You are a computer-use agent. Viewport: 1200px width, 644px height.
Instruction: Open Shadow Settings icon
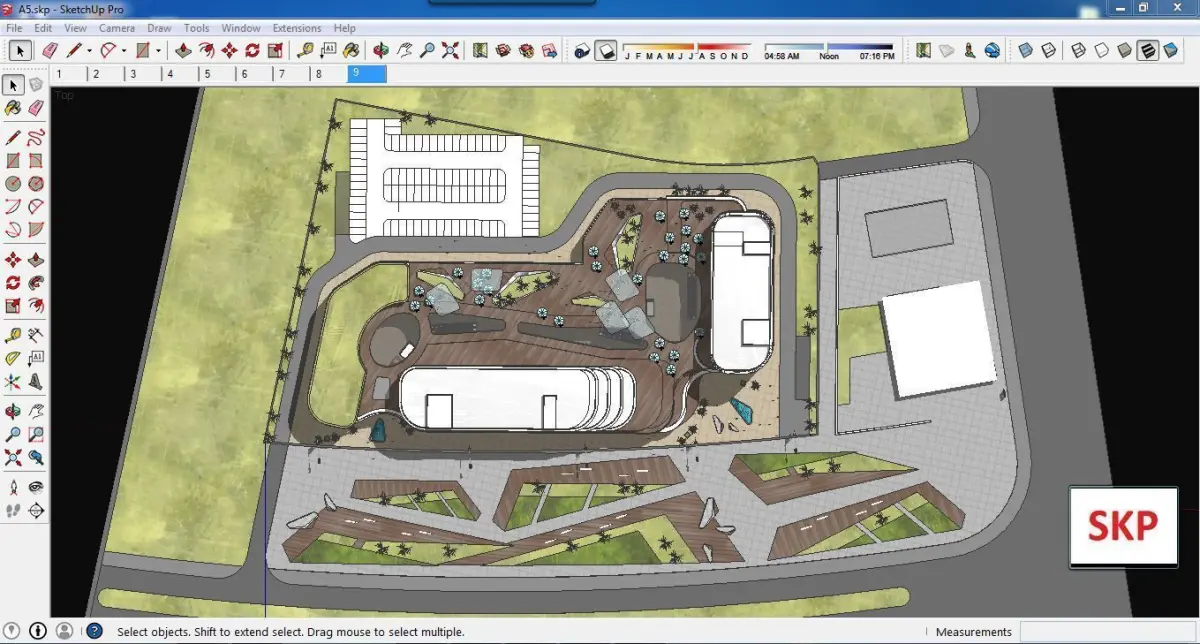tap(582, 50)
